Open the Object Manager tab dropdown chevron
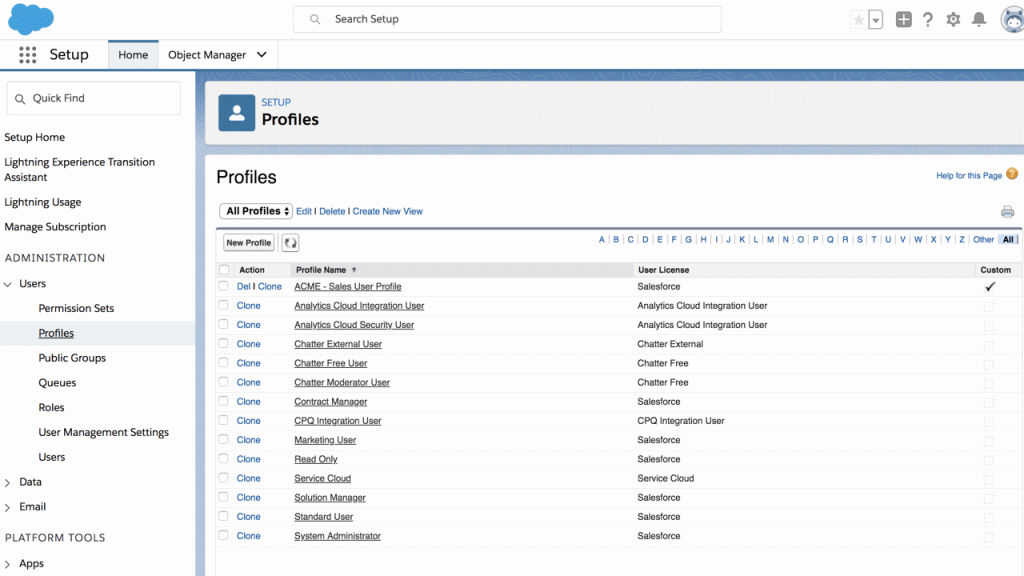Screen dimensions: 1024x576 (261, 55)
